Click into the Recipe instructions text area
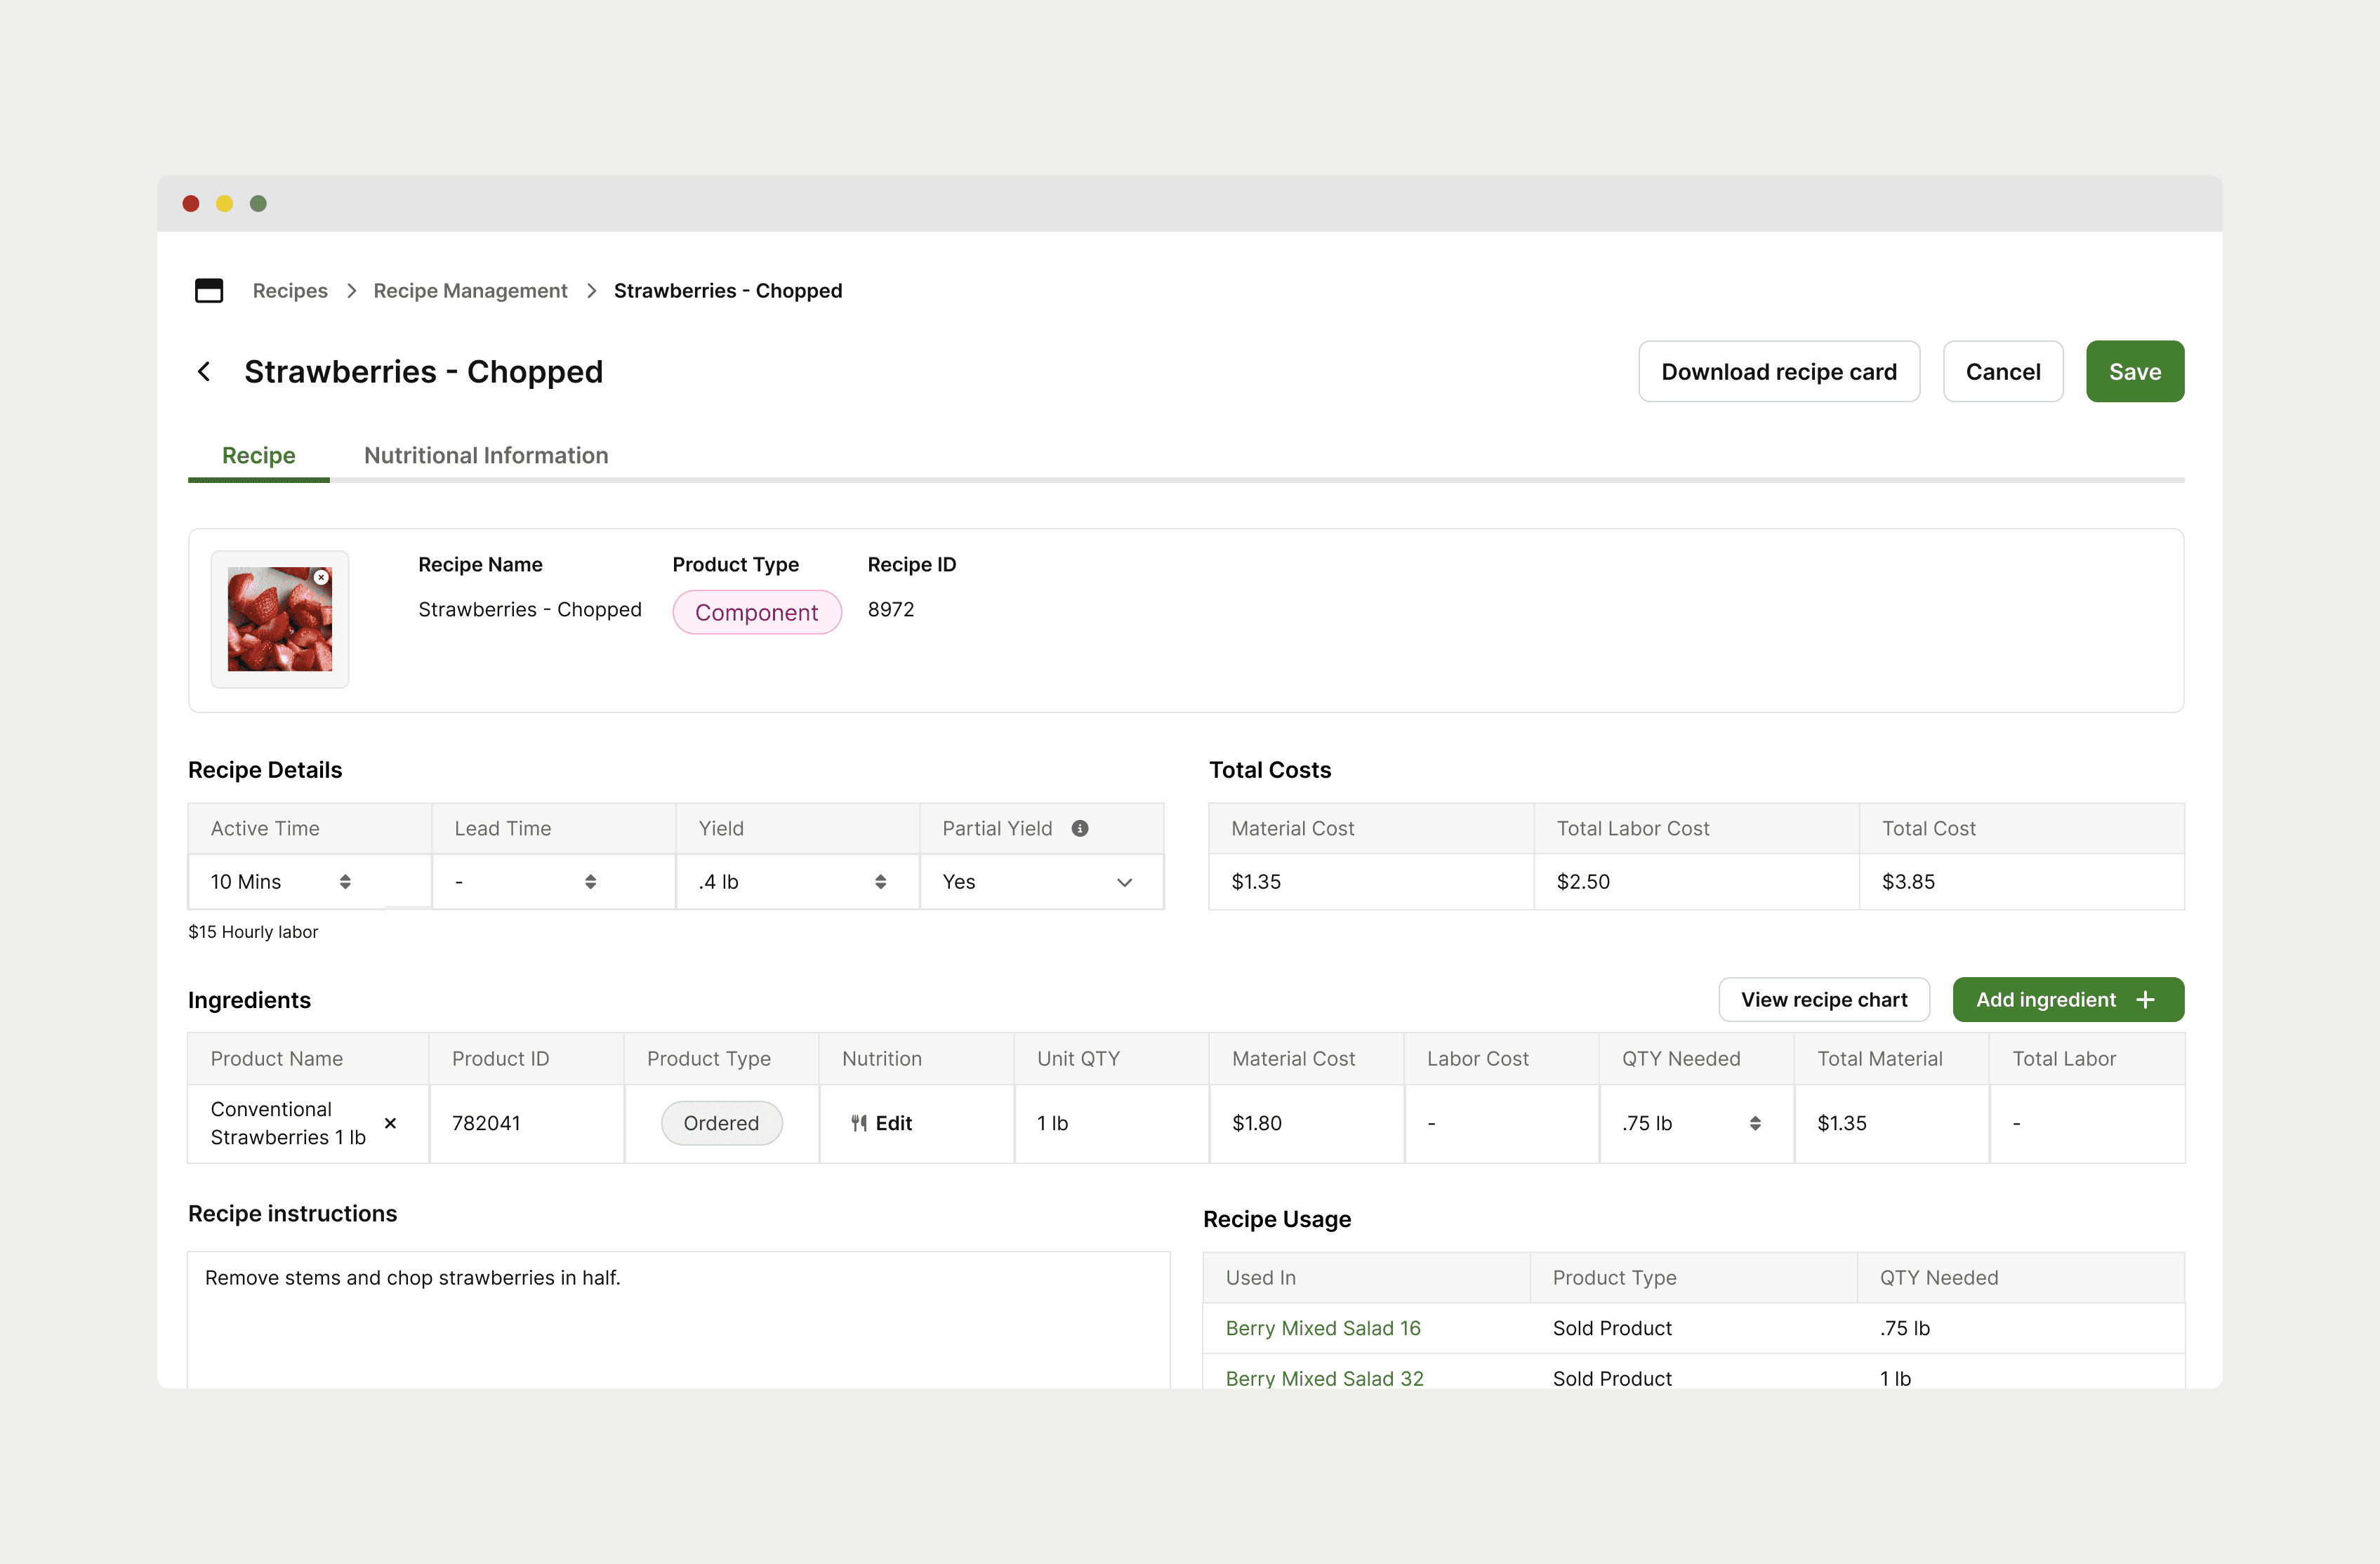Image resolution: width=2380 pixels, height=1564 pixels. [678, 1320]
